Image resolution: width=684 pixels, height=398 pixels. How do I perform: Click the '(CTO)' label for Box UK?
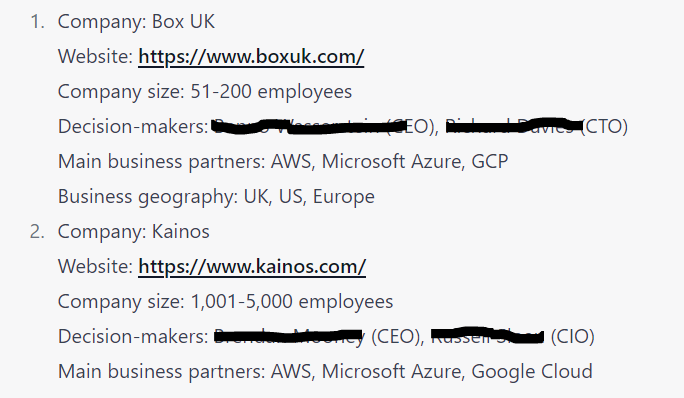[605, 127]
